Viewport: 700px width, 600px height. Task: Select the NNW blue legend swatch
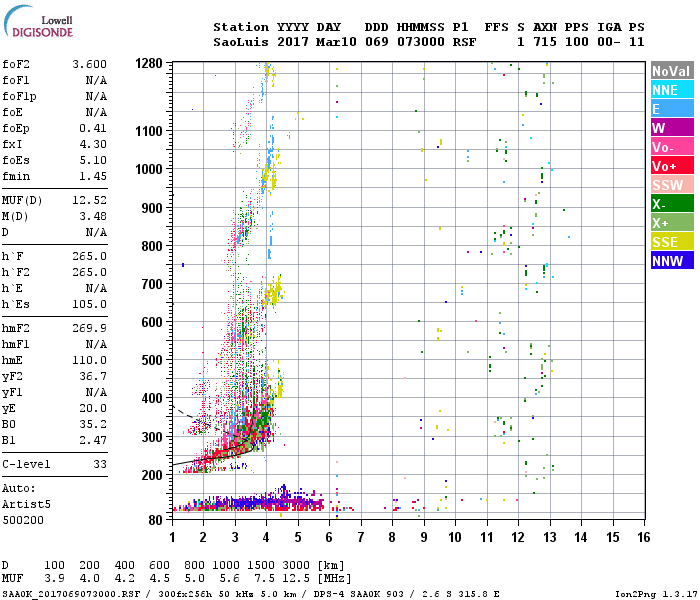click(x=672, y=261)
